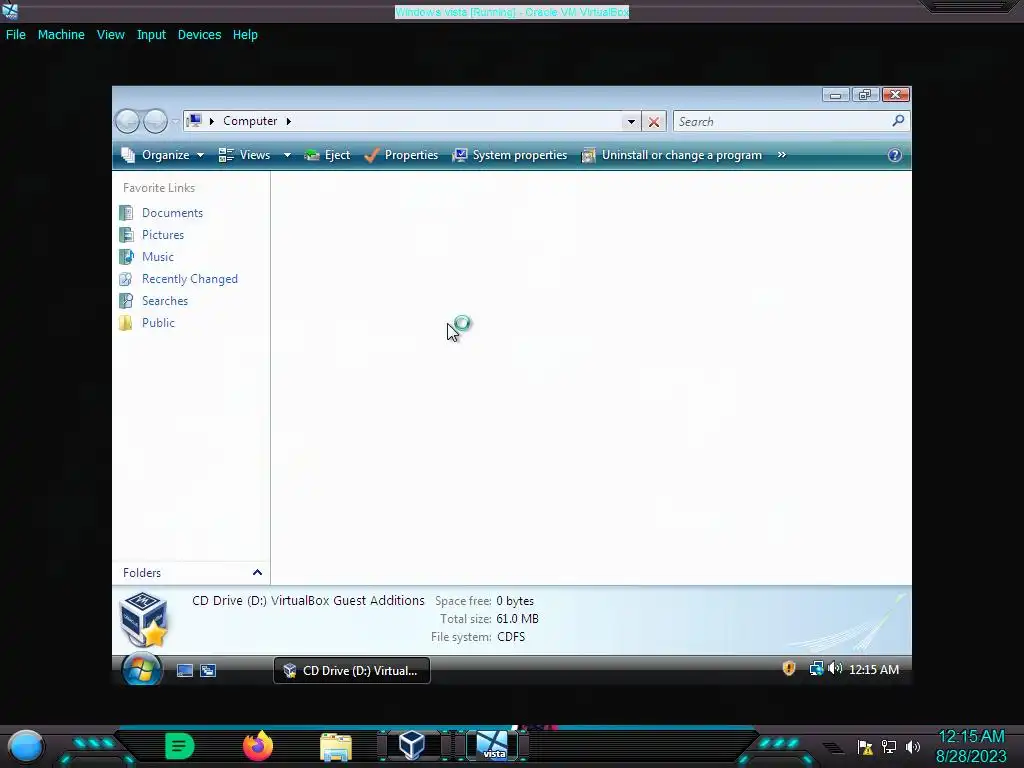
Task: Click the host volume tray icon
Action: point(913,746)
